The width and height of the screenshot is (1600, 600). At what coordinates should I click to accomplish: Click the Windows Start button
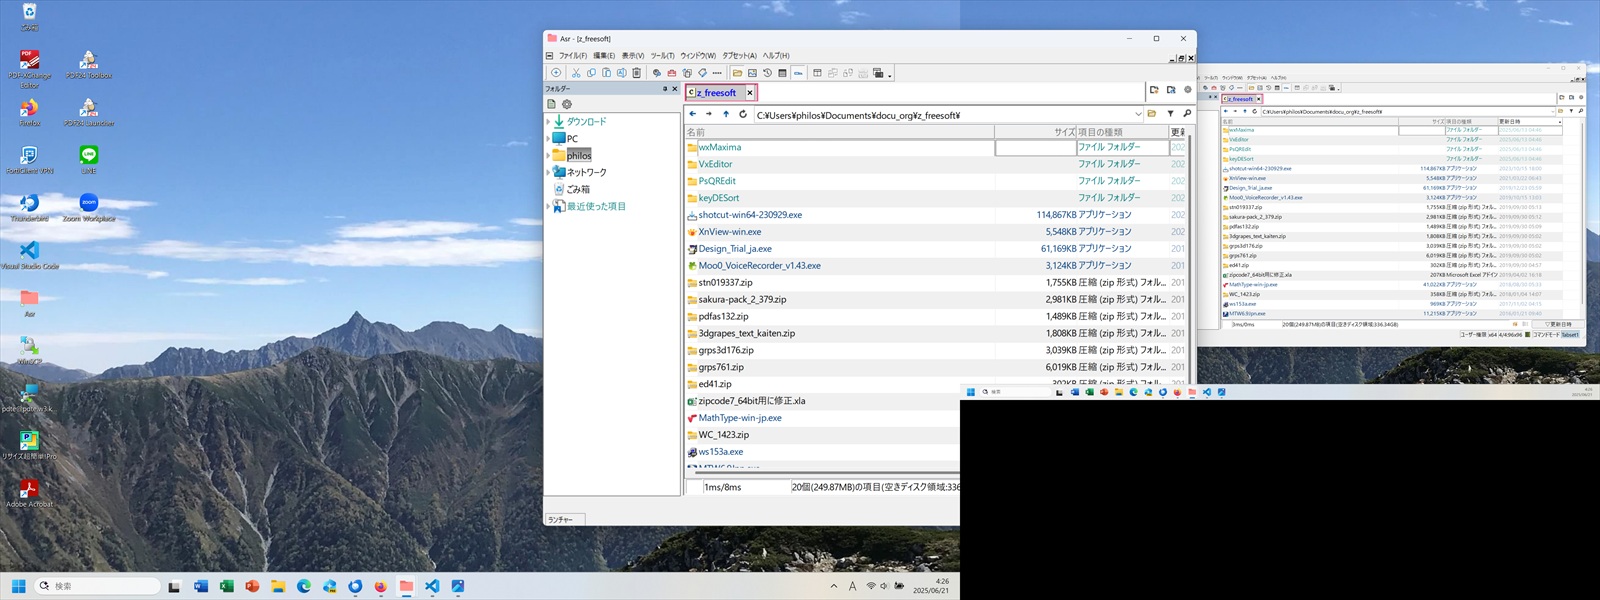[18, 586]
